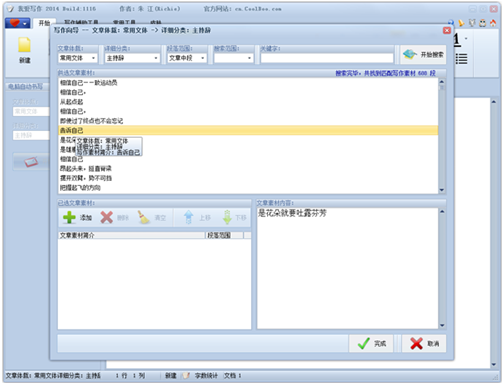The height and width of the screenshot is (386, 502).
Task: Switch to the 开始 ribbon tab
Action: pyautogui.click(x=44, y=23)
